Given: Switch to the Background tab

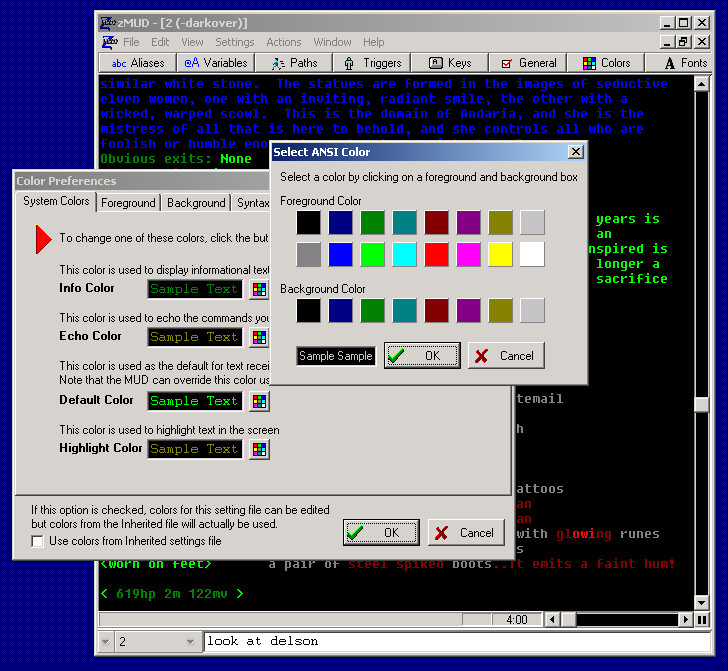Looking at the screenshot, I should pyautogui.click(x=196, y=203).
